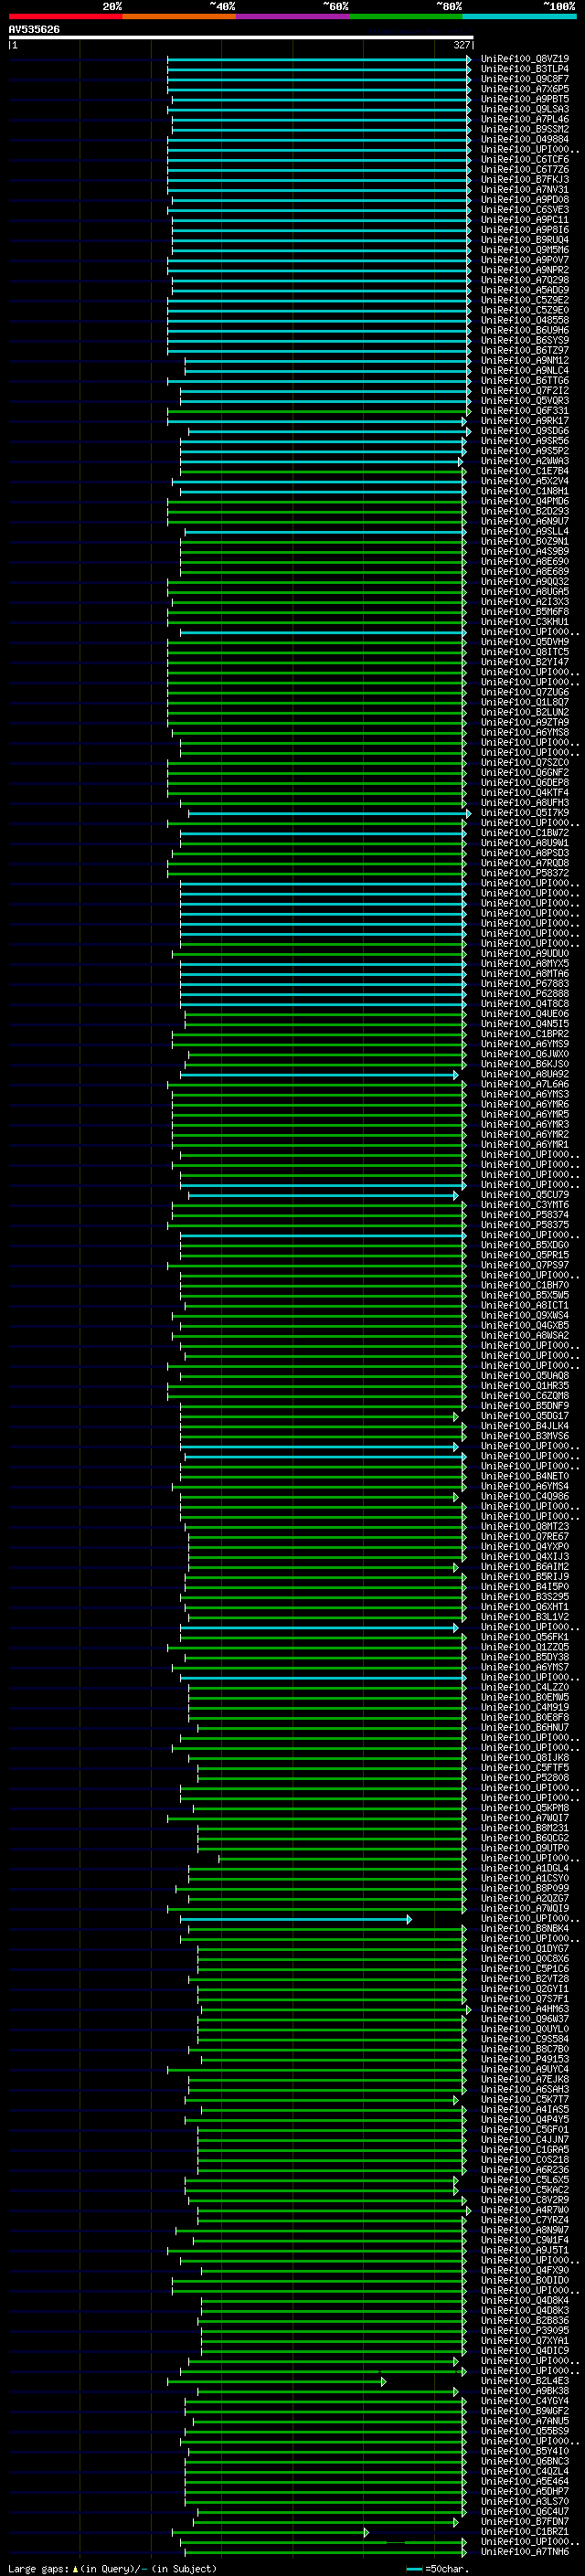This screenshot has height=2576, width=585.
Task: Select the UniRef100_A8E690 label
Action: (525, 561)
